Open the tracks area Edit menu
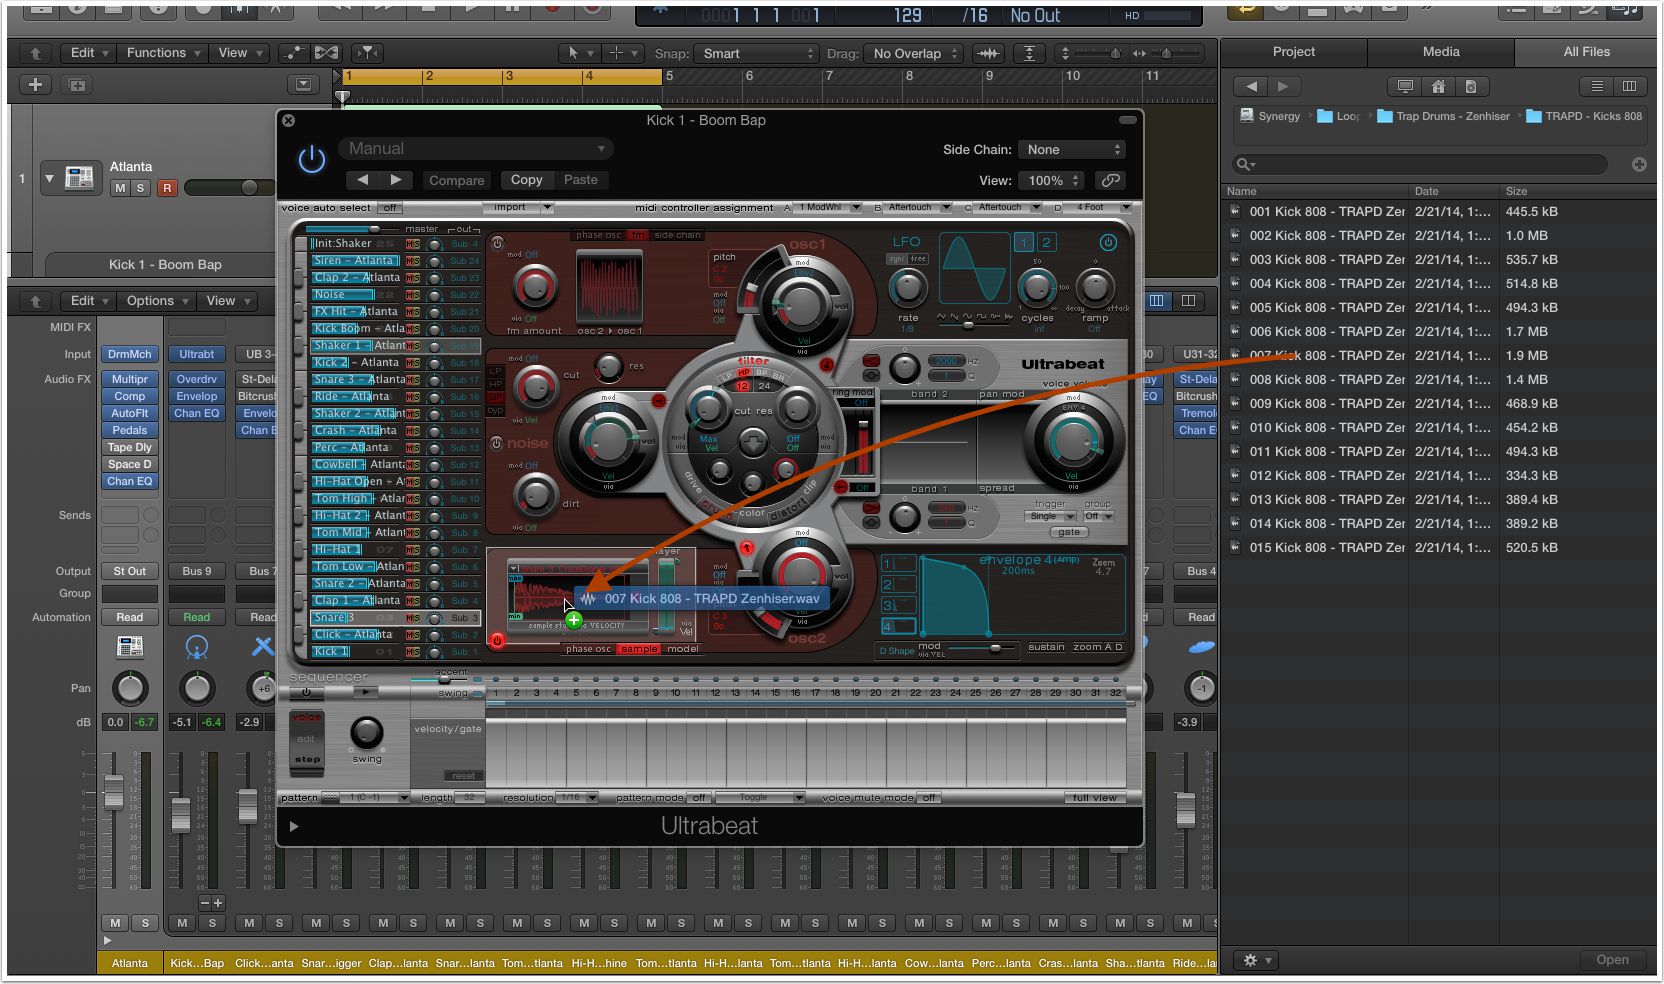The image size is (1664, 984). pyautogui.click(x=88, y=53)
